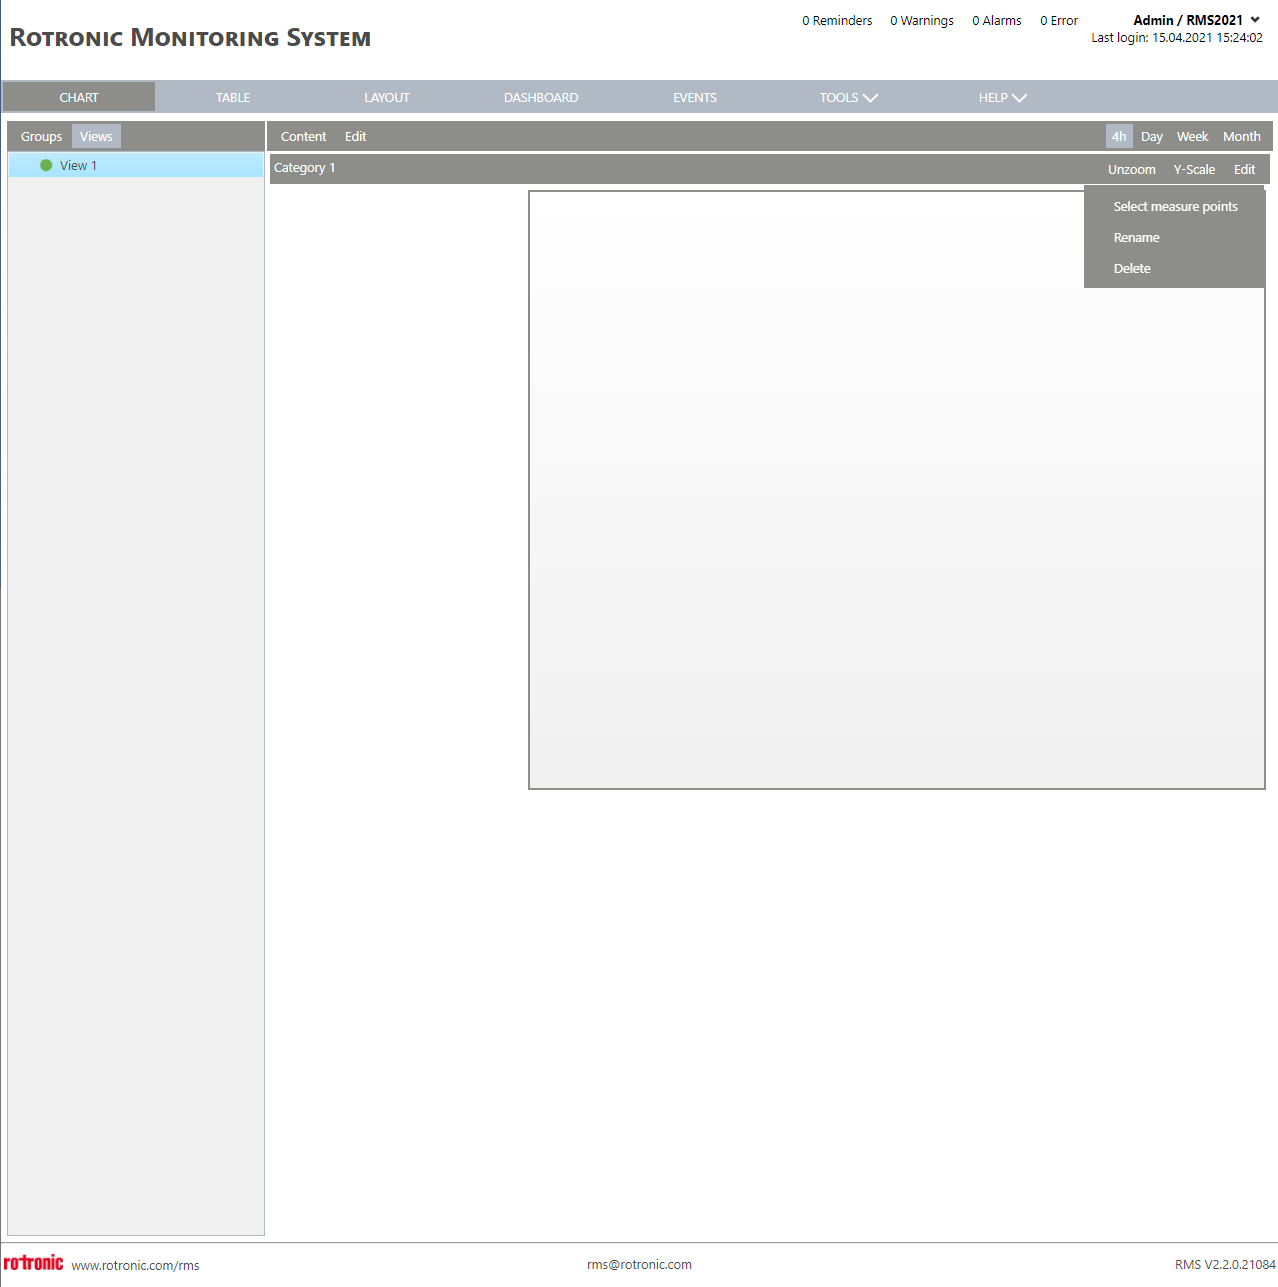Viewport: 1278px width, 1287px height.
Task: Click the green status dot of View 1
Action: [x=46, y=165]
